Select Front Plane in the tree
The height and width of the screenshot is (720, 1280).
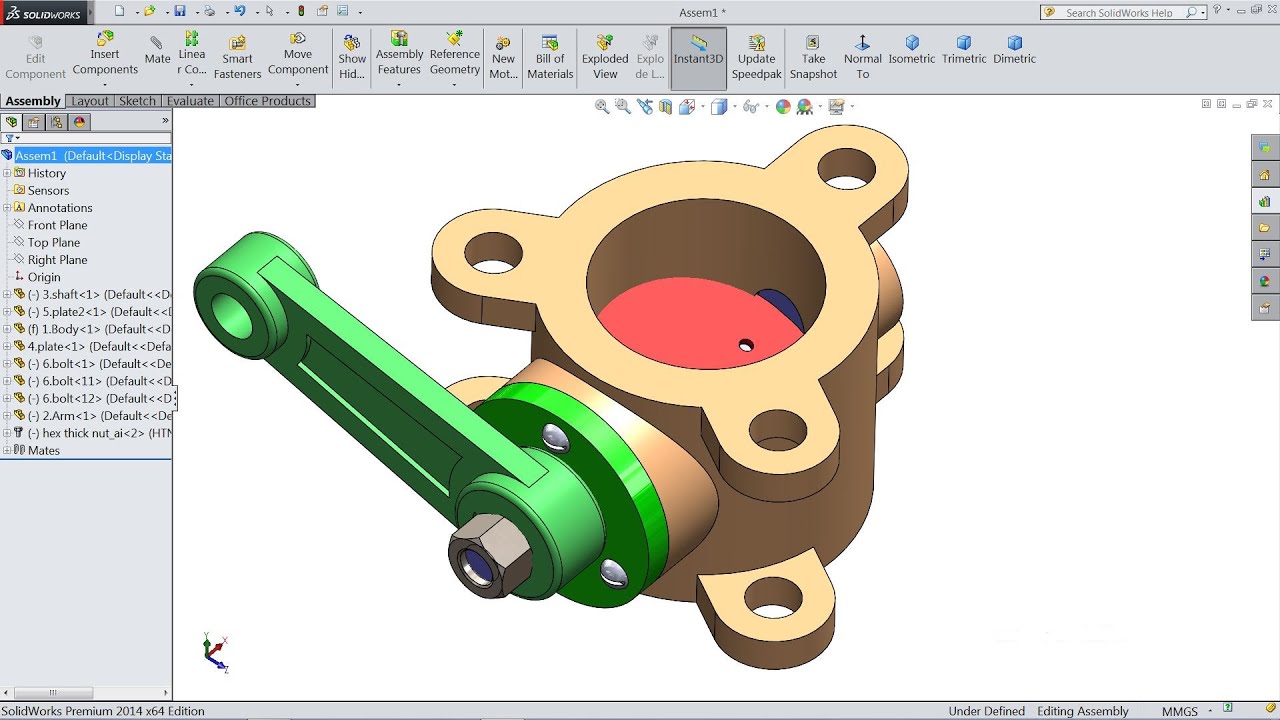pos(57,225)
